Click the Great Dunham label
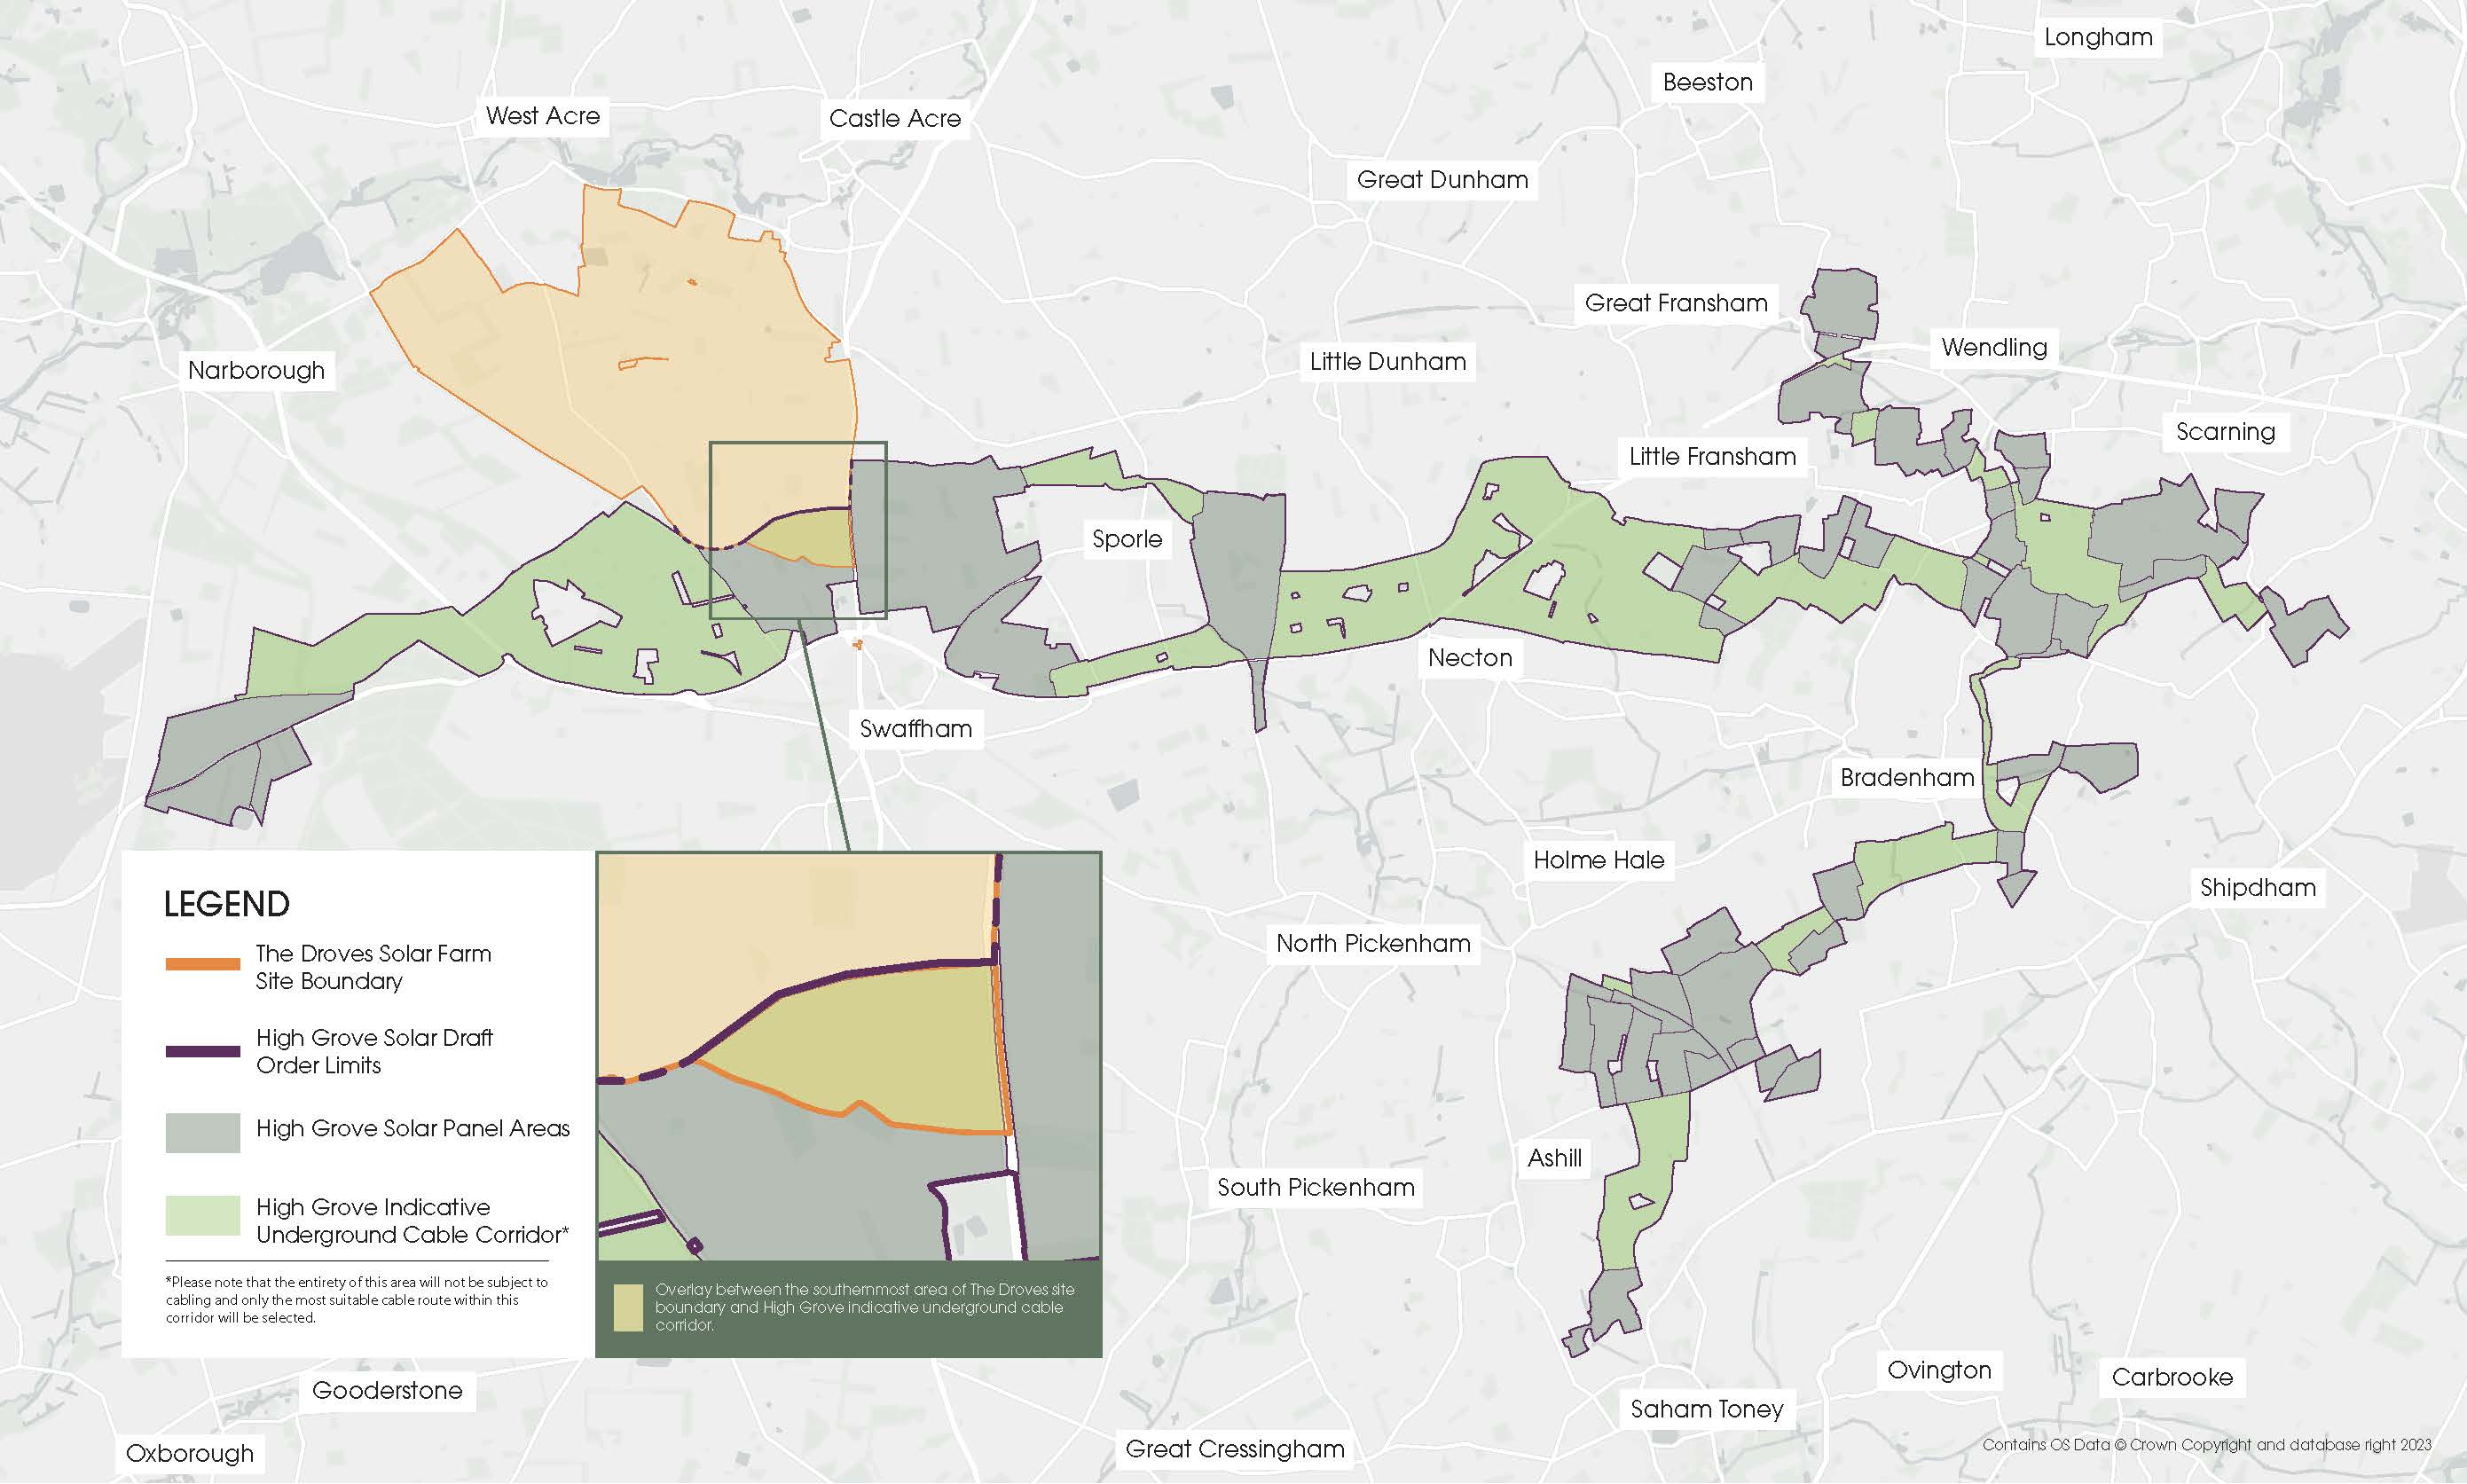 [x=1442, y=180]
